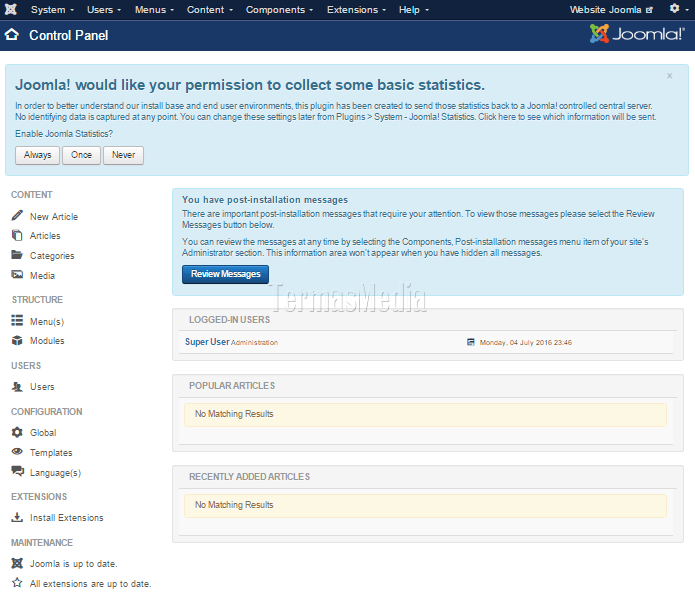This screenshot has width=695, height=594.
Task: Click the LOGGED-IN USERS panel heading
Action: tap(230, 320)
